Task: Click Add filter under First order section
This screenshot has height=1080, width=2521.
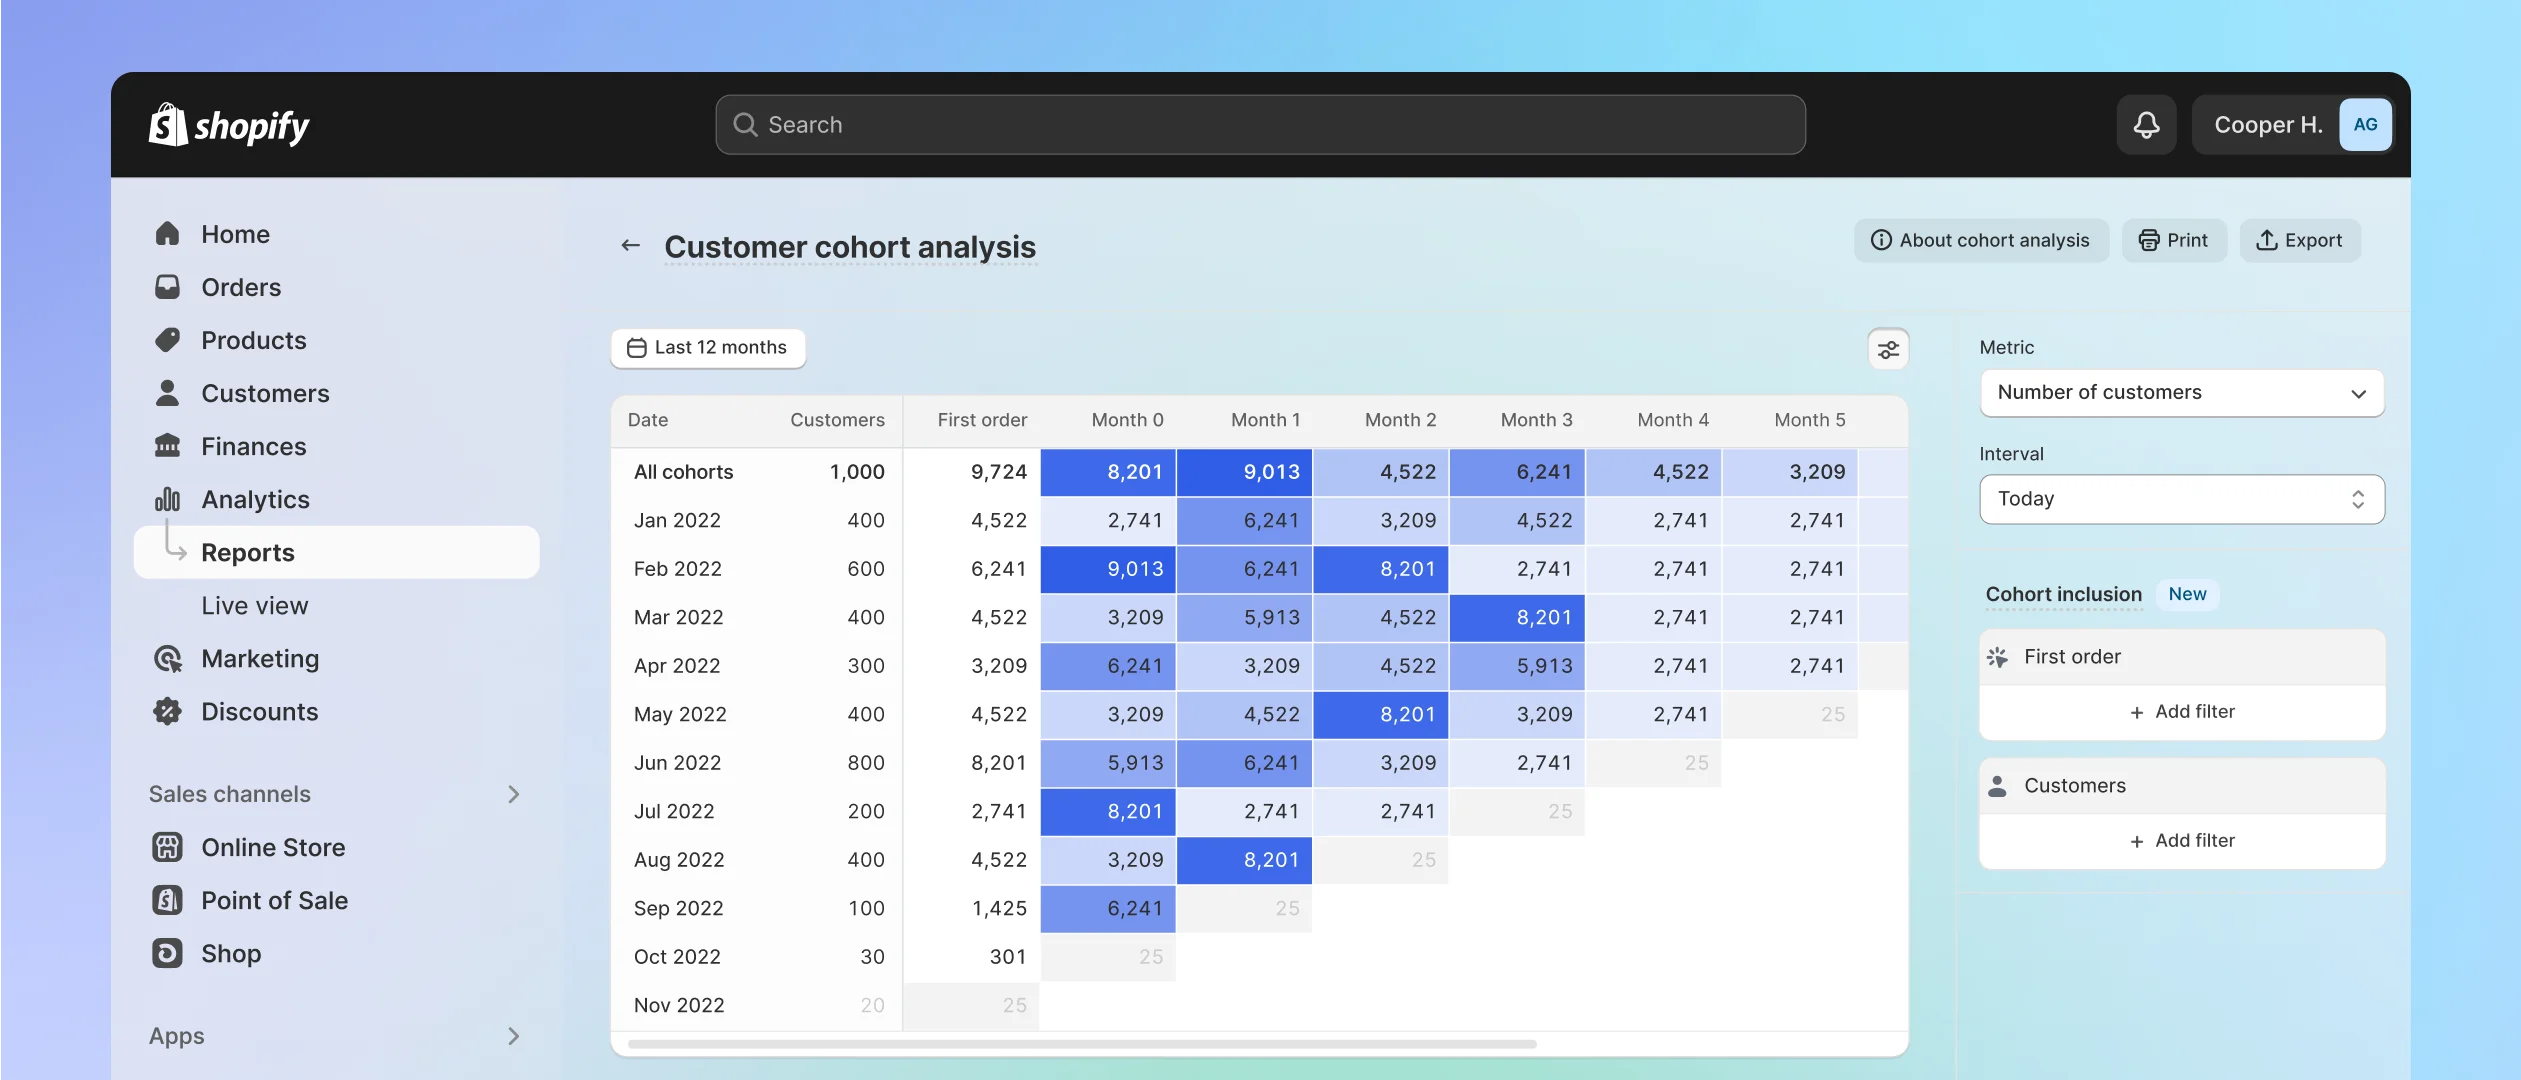Action: (2182, 709)
